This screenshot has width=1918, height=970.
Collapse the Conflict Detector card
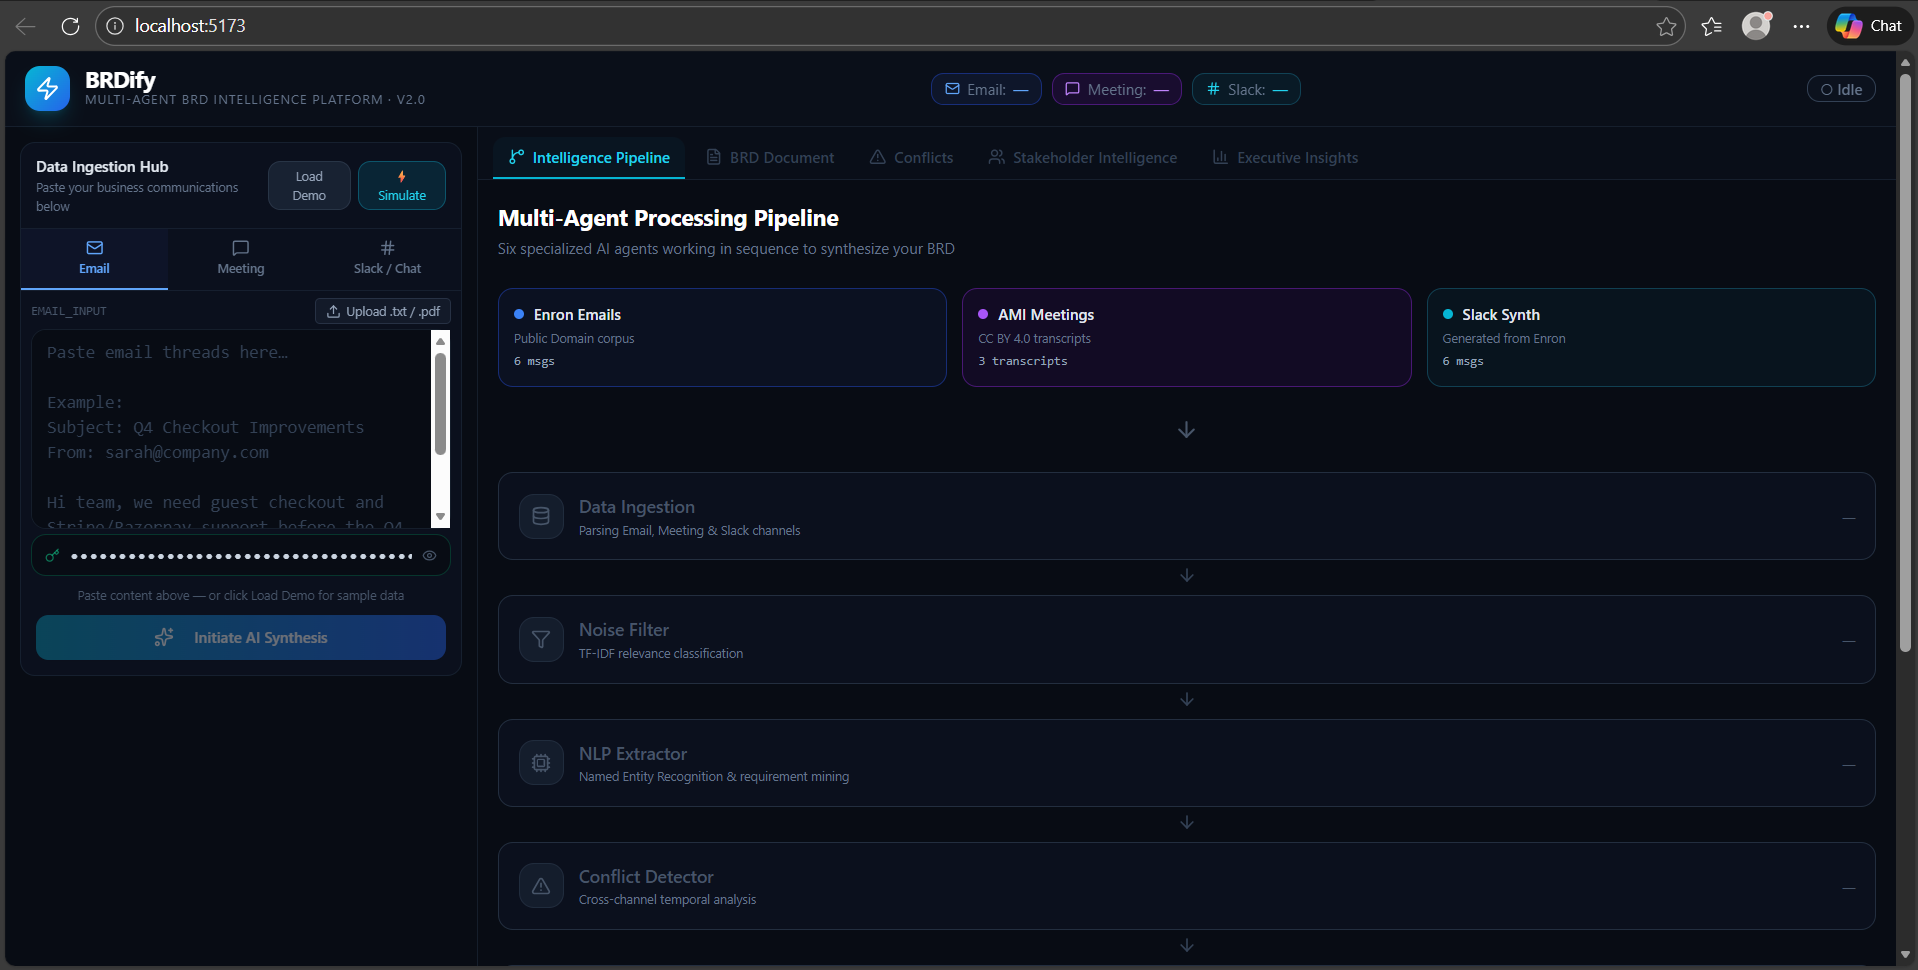pyautogui.click(x=1847, y=885)
